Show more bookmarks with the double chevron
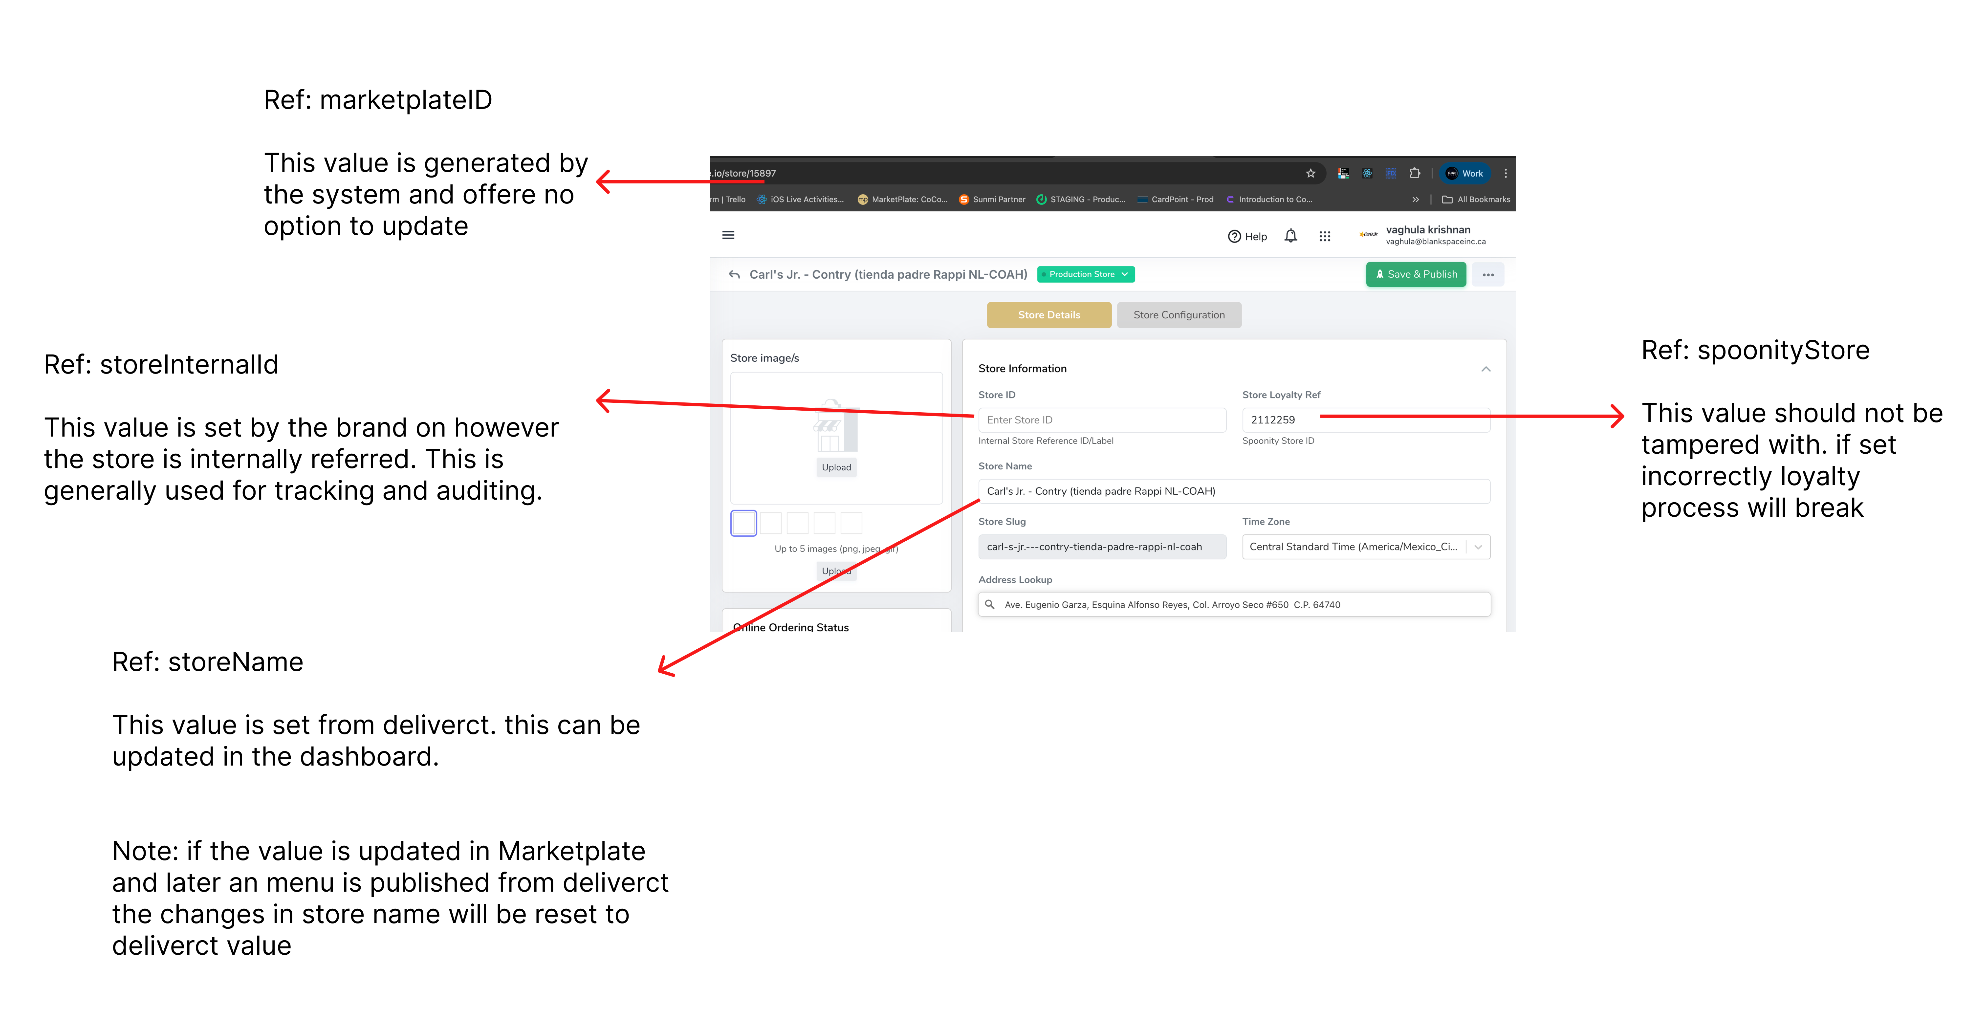This screenshot has width=1980, height=1023. [1415, 199]
